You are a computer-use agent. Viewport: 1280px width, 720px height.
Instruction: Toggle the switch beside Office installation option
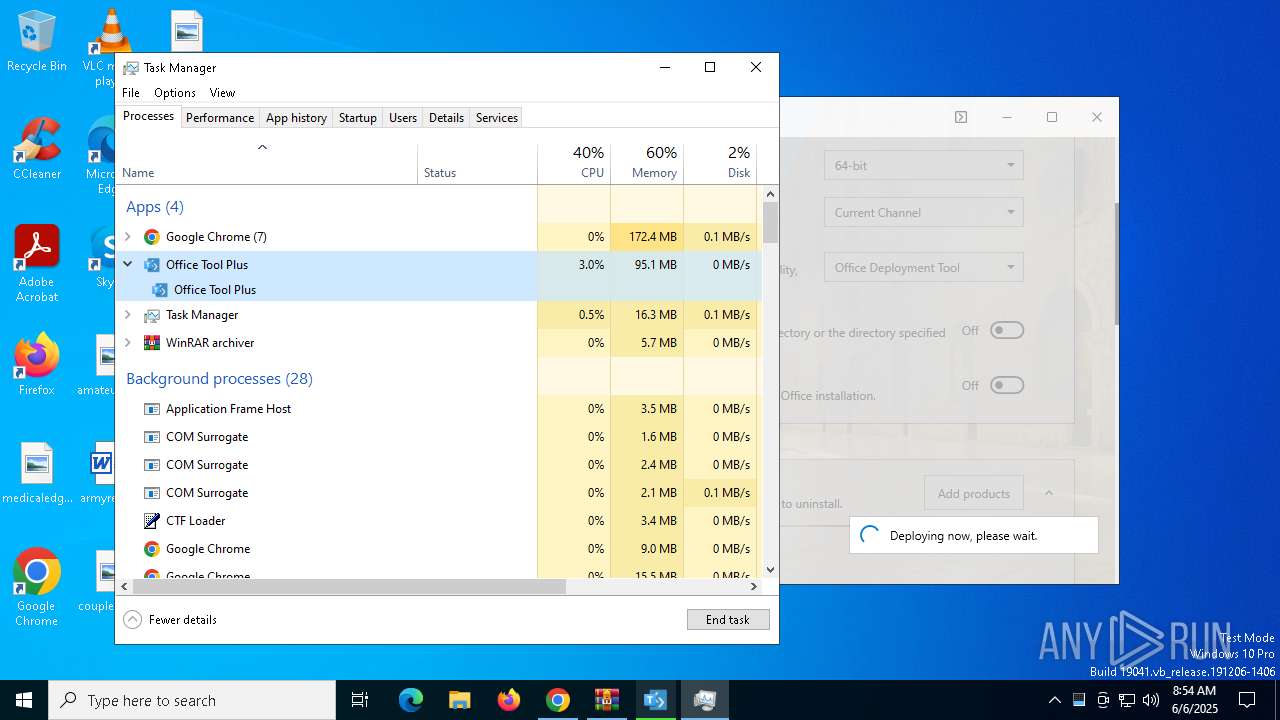tap(1007, 385)
